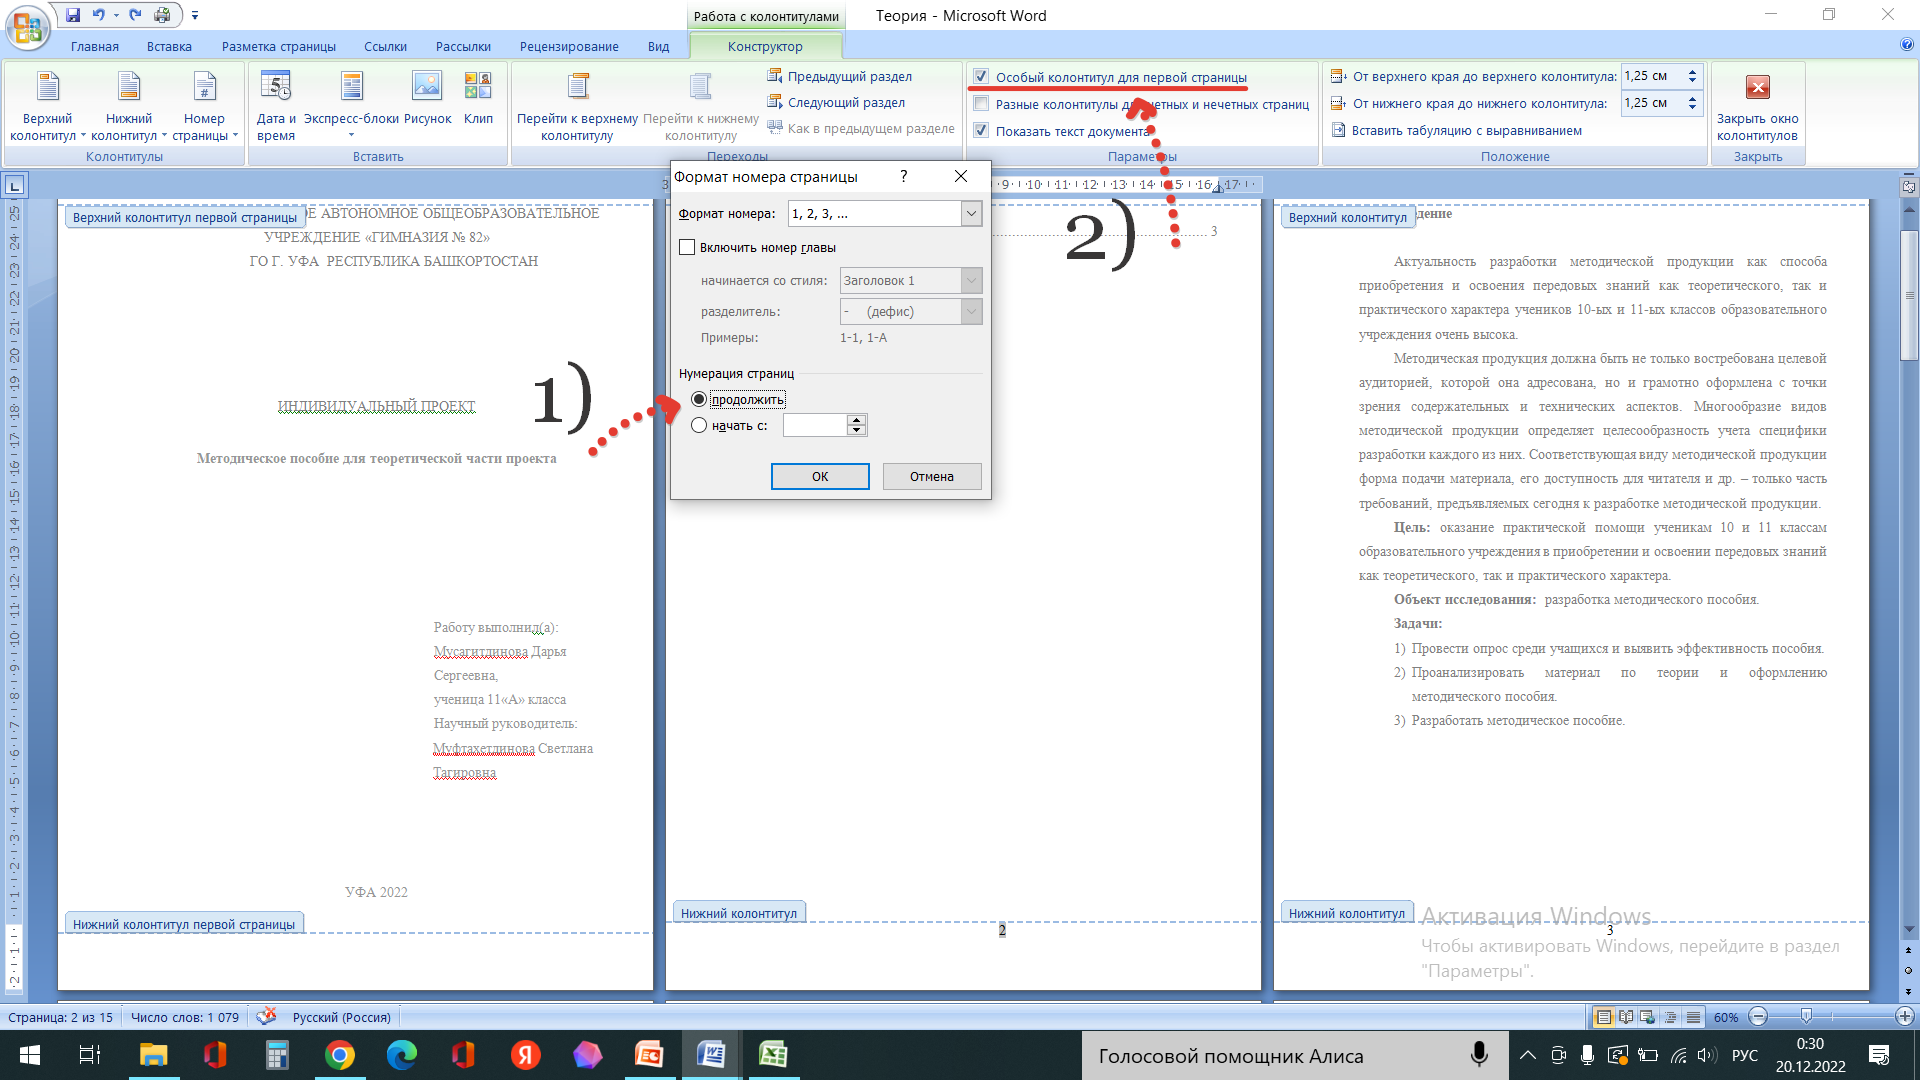1920x1080 pixels.
Task: Open the Разметка страницы tab
Action: click(x=278, y=46)
